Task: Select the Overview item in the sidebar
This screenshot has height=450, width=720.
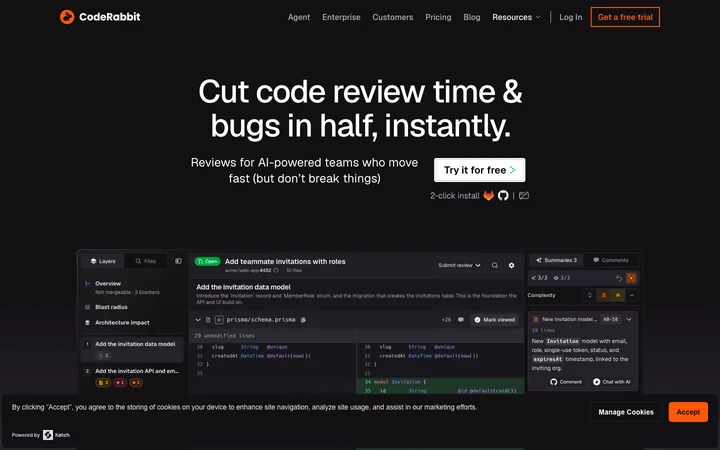Action: pos(107,283)
